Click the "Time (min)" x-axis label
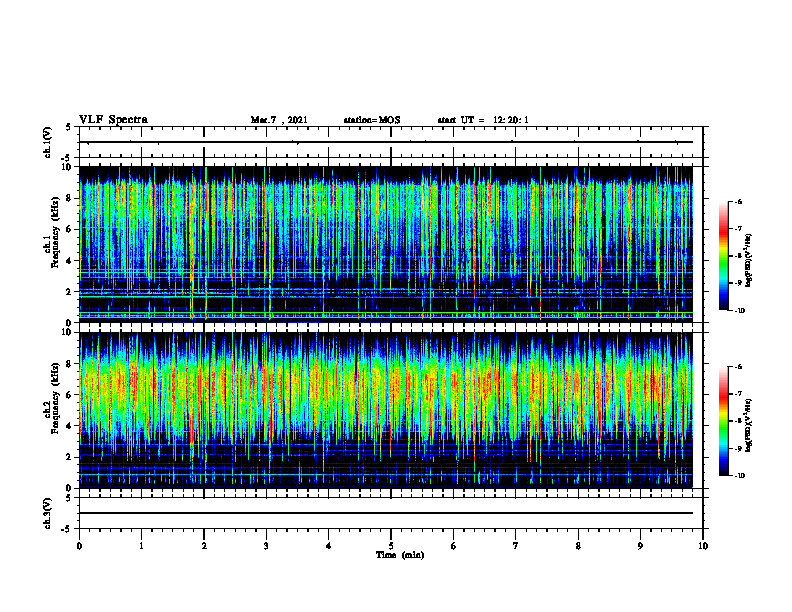The height and width of the screenshot is (612, 792). [x=400, y=555]
